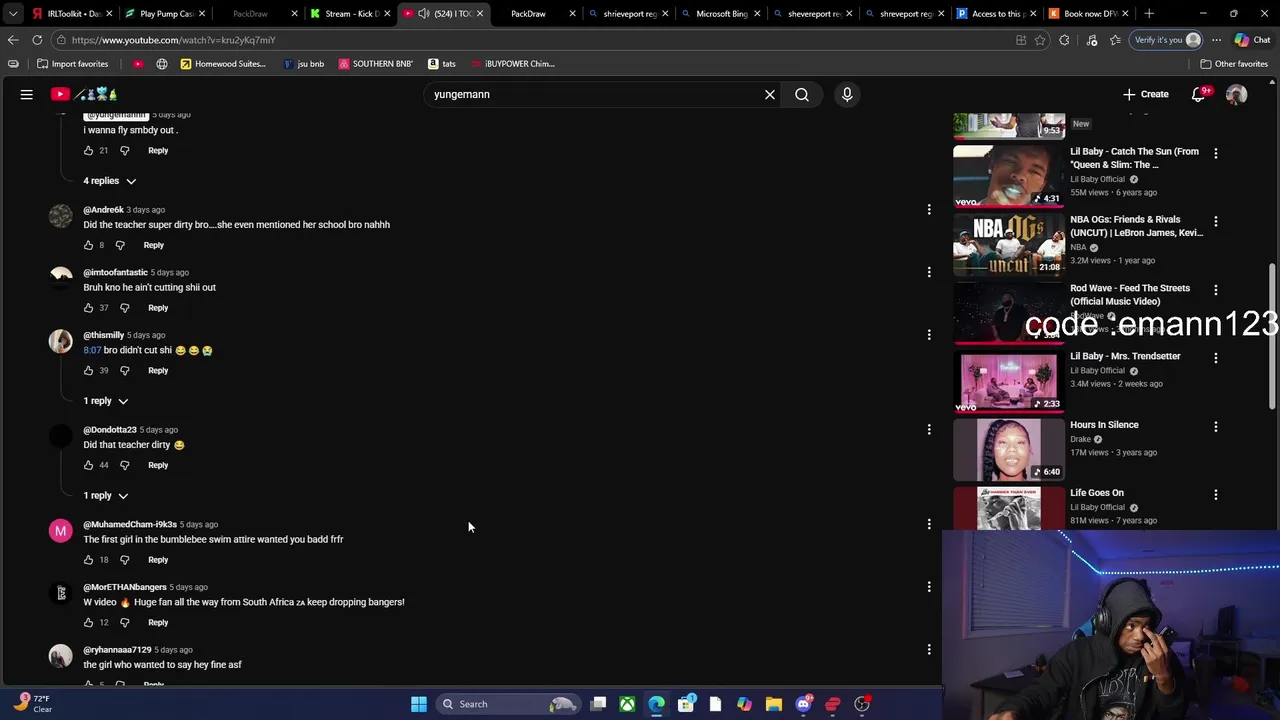The image size is (1280, 720).
Task: Open options menu for @Dondotta23 comment
Action: coord(929,430)
